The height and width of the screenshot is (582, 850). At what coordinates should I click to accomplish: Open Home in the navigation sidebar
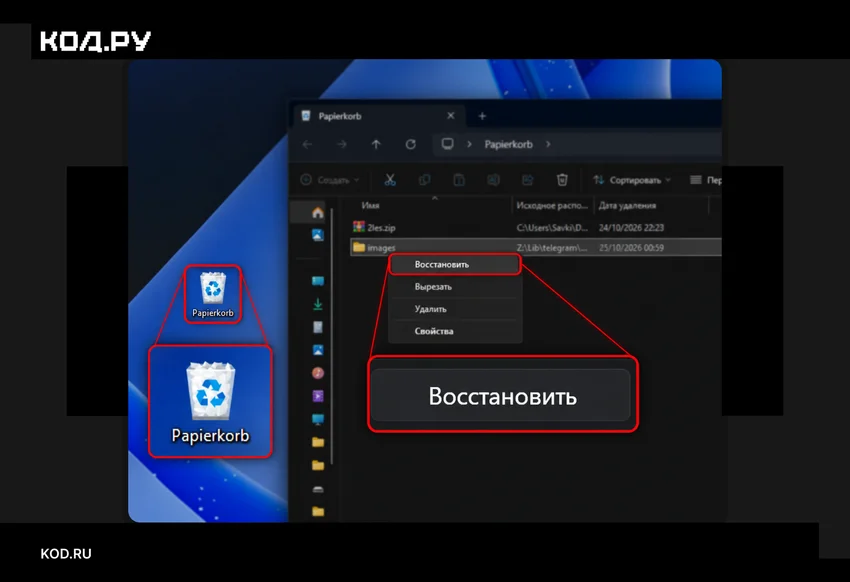pyautogui.click(x=318, y=212)
